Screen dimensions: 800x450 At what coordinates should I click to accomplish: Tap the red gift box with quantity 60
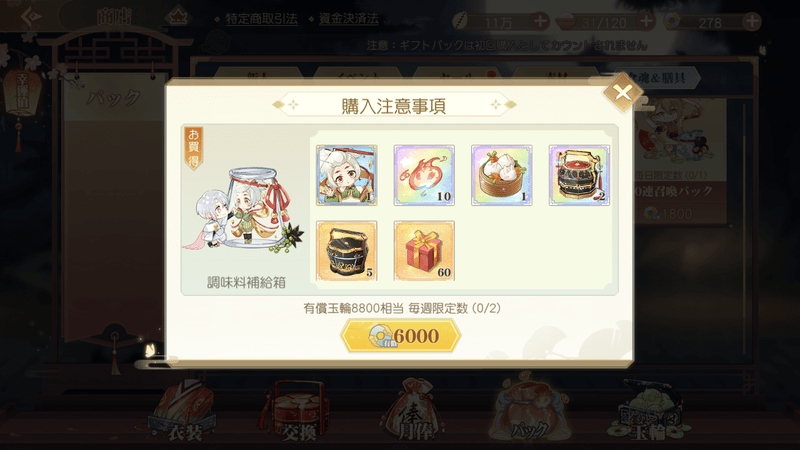tap(424, 251)
